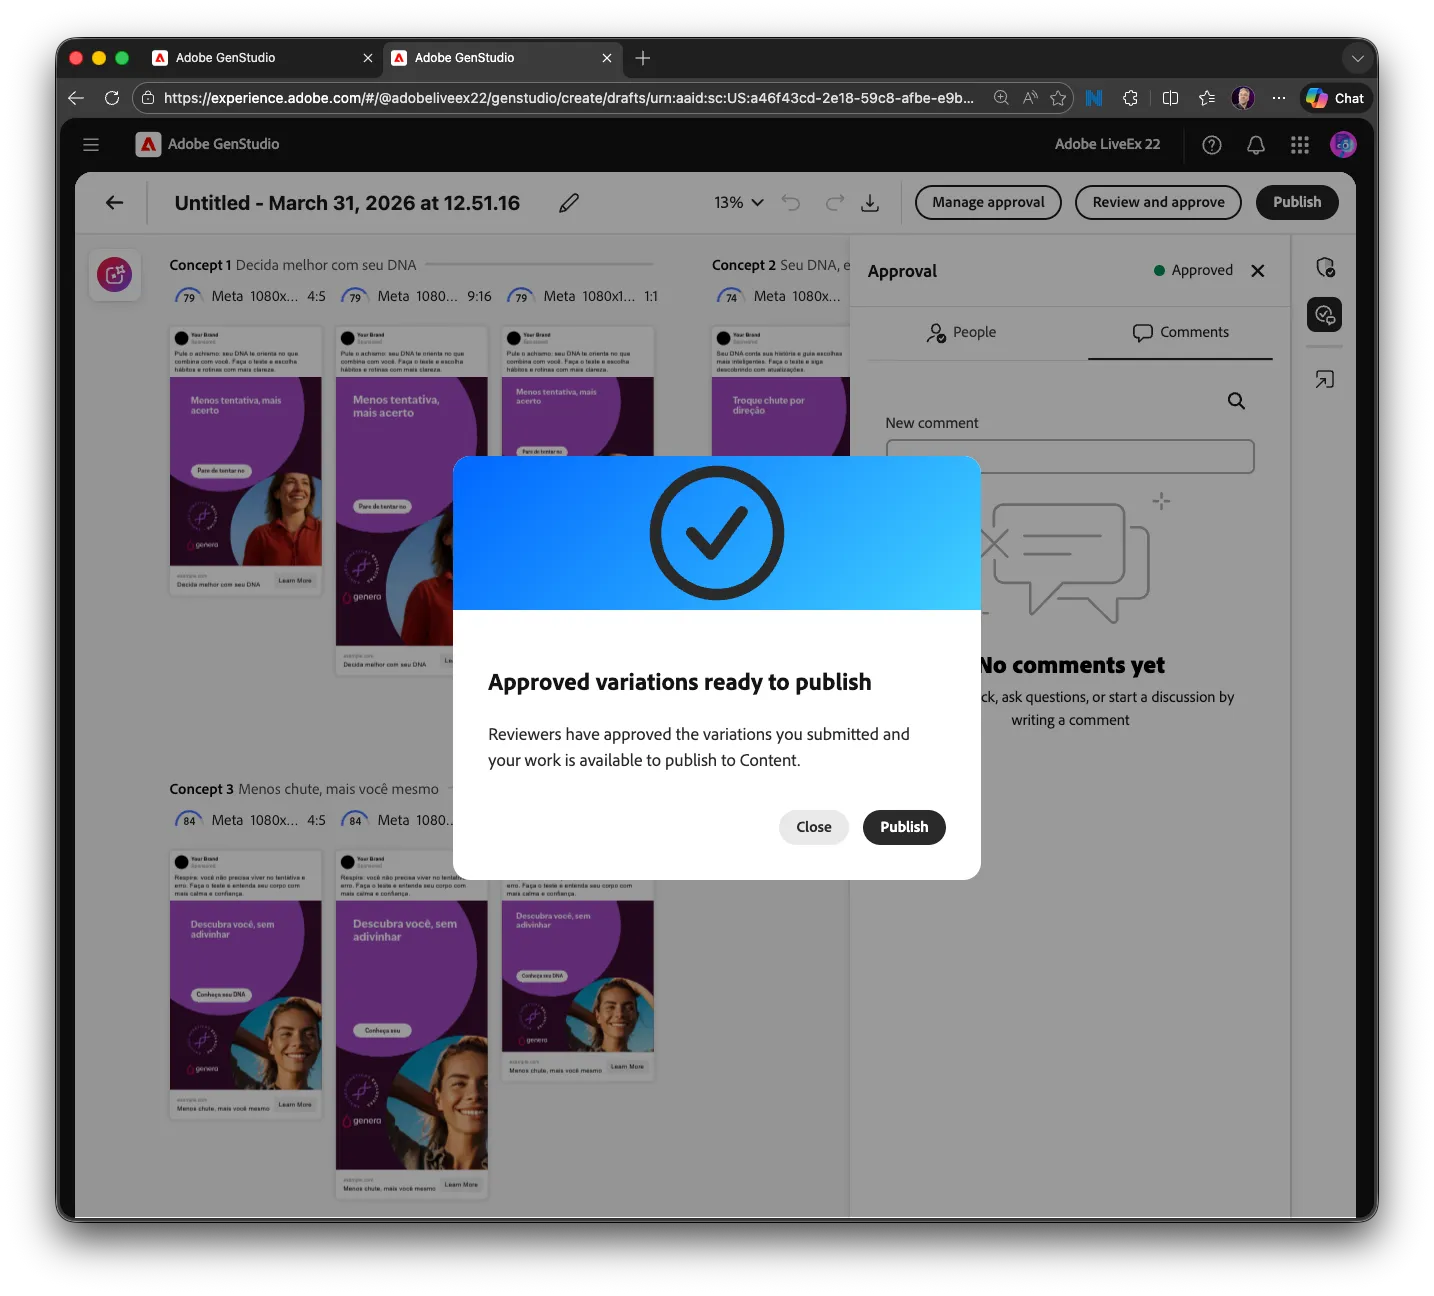Open browser settings and more menu
This screenshot has width=1434, height=1296.
pyautogui.click(x=1279, y=98)
